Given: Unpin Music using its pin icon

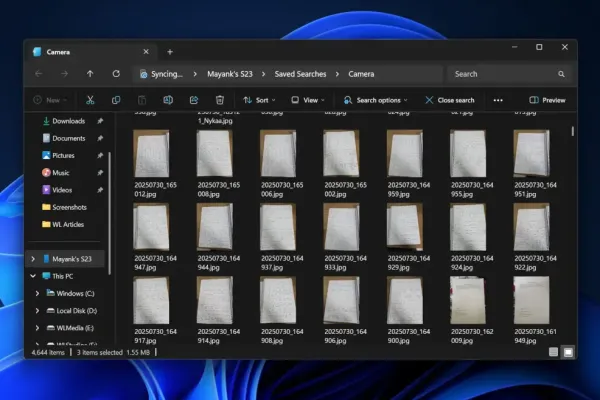Looking at the screenshot, I should click(100, 173).
